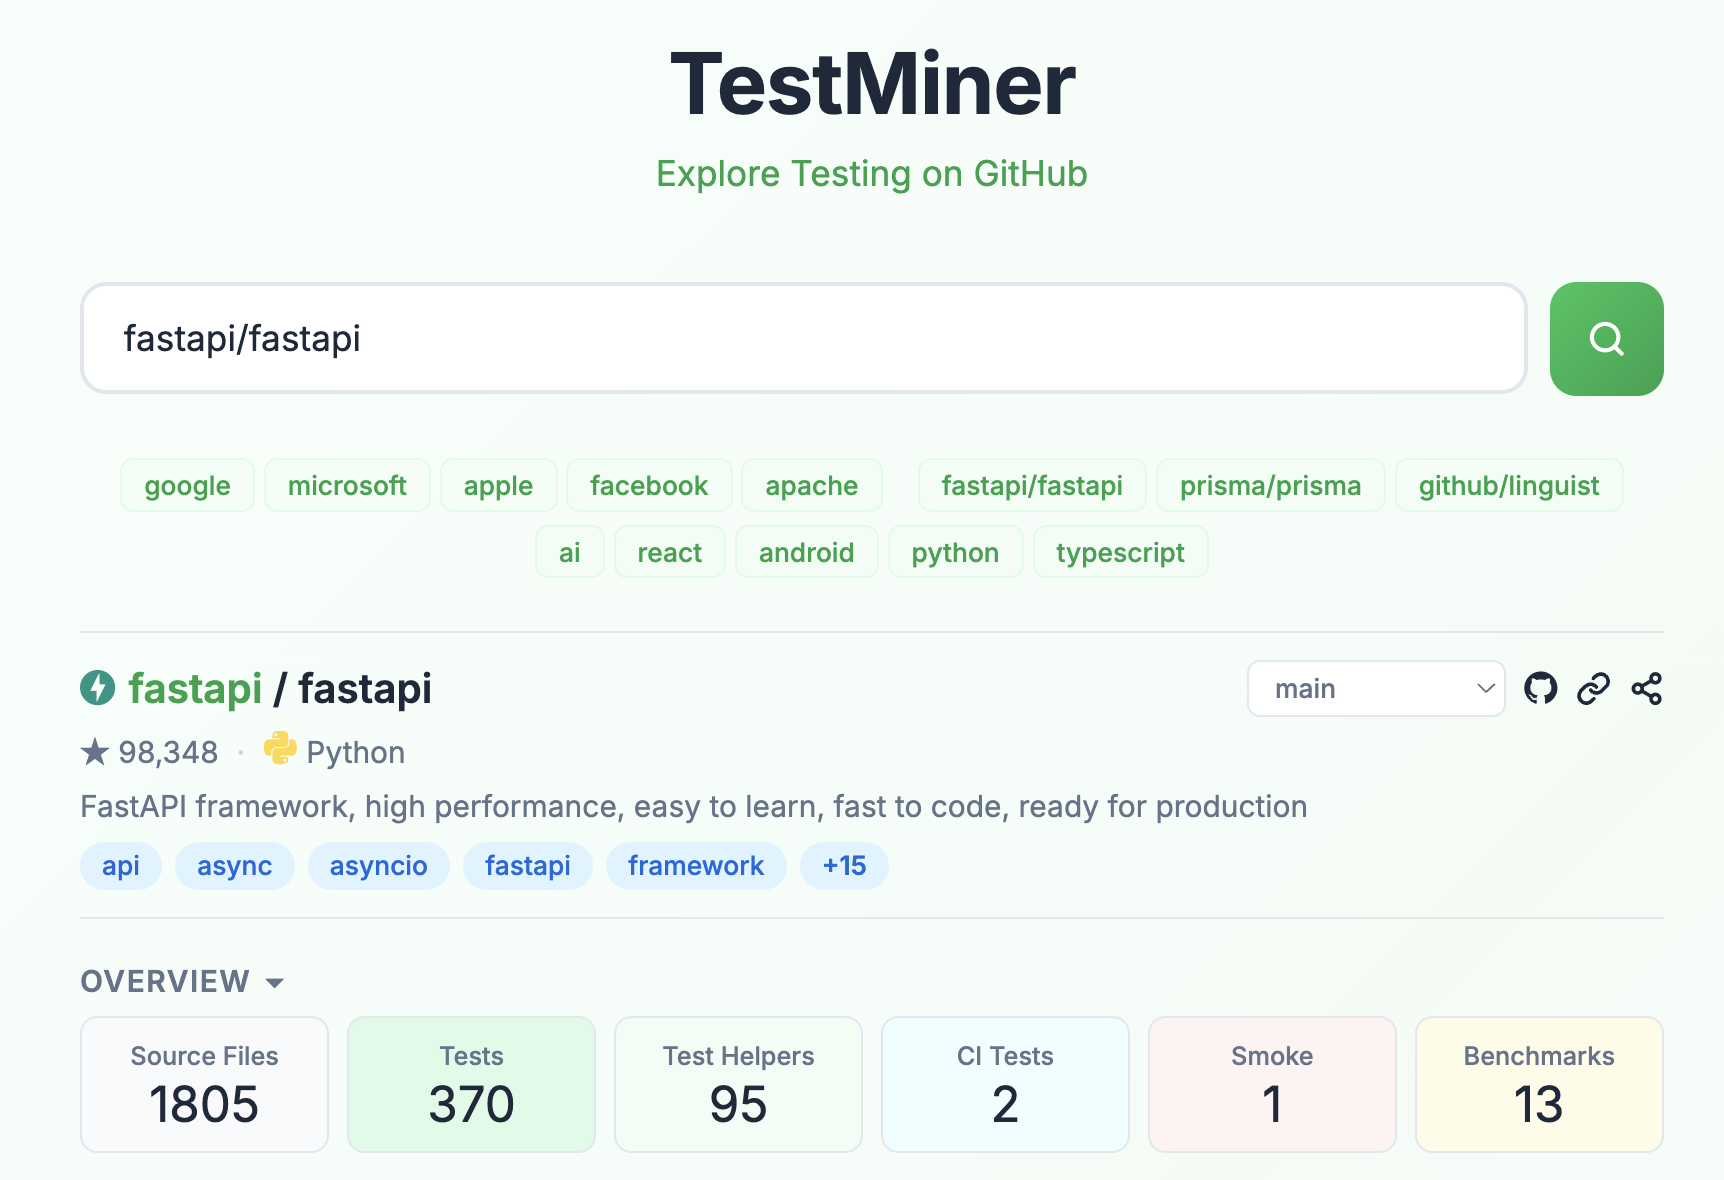This screenshot has height=1180, width=1724.
Task: Click the async topic tag
Action: 235,866
